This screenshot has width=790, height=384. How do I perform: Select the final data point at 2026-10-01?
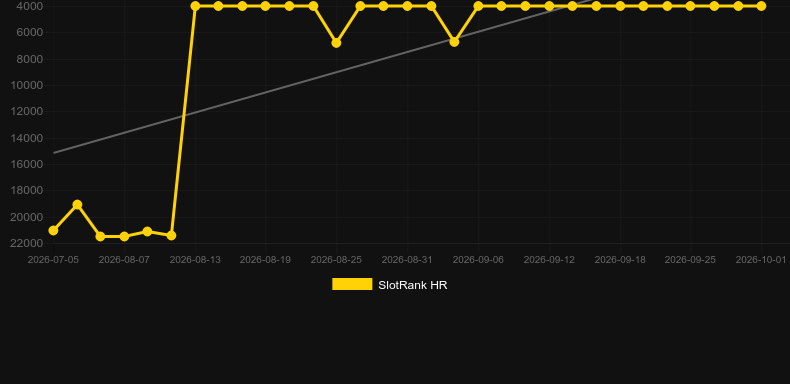(761, 6)
